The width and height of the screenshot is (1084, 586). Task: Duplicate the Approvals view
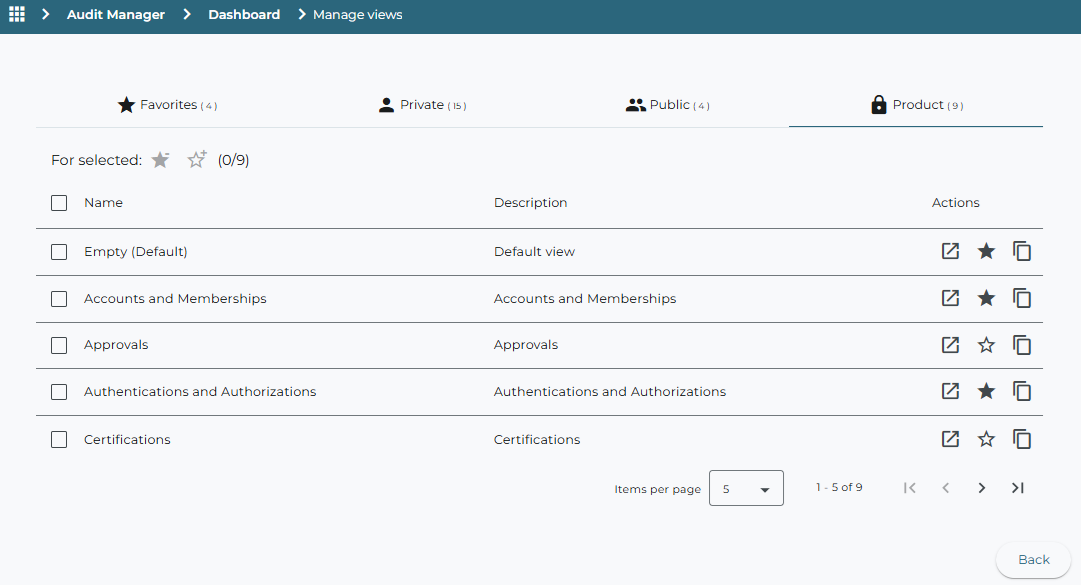[x=1022, y=345]
